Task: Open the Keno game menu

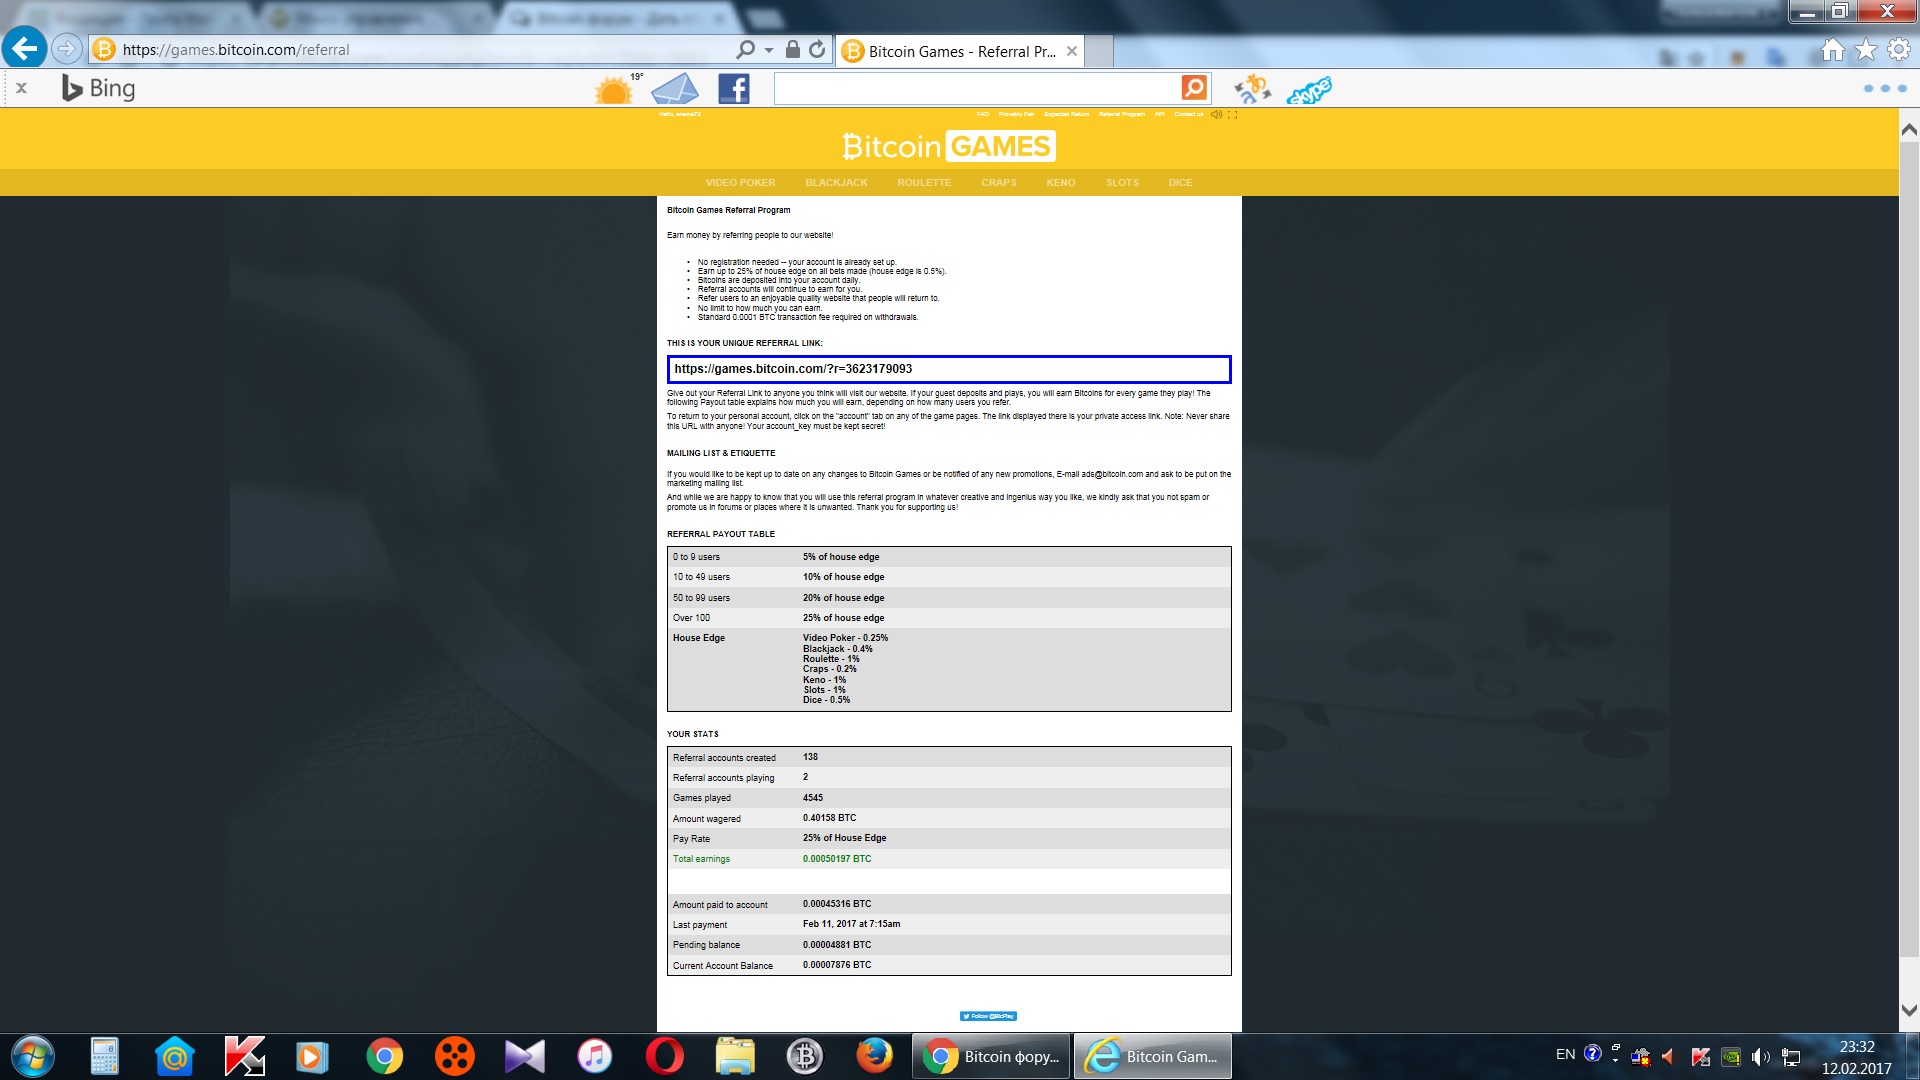Action: pyautogui.click(x=1060, y=183)
